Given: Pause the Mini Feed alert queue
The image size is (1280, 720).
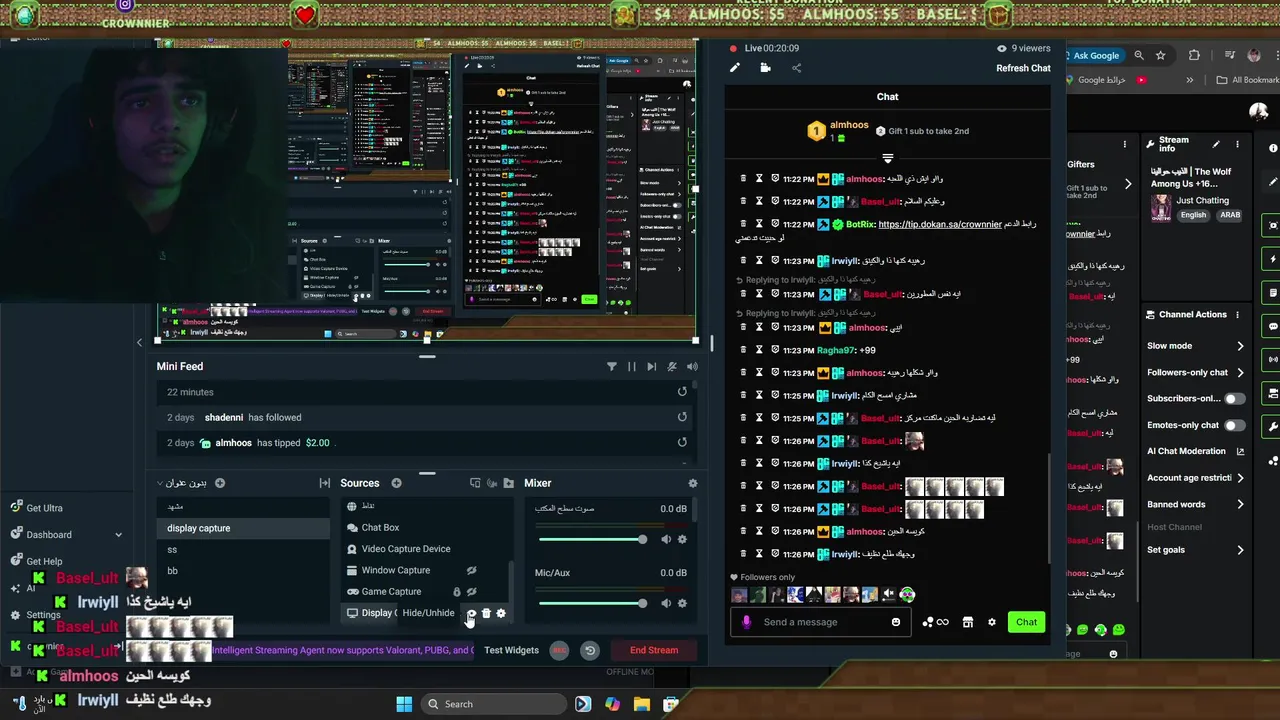Looking at the screenshot, I should [632, 367].
